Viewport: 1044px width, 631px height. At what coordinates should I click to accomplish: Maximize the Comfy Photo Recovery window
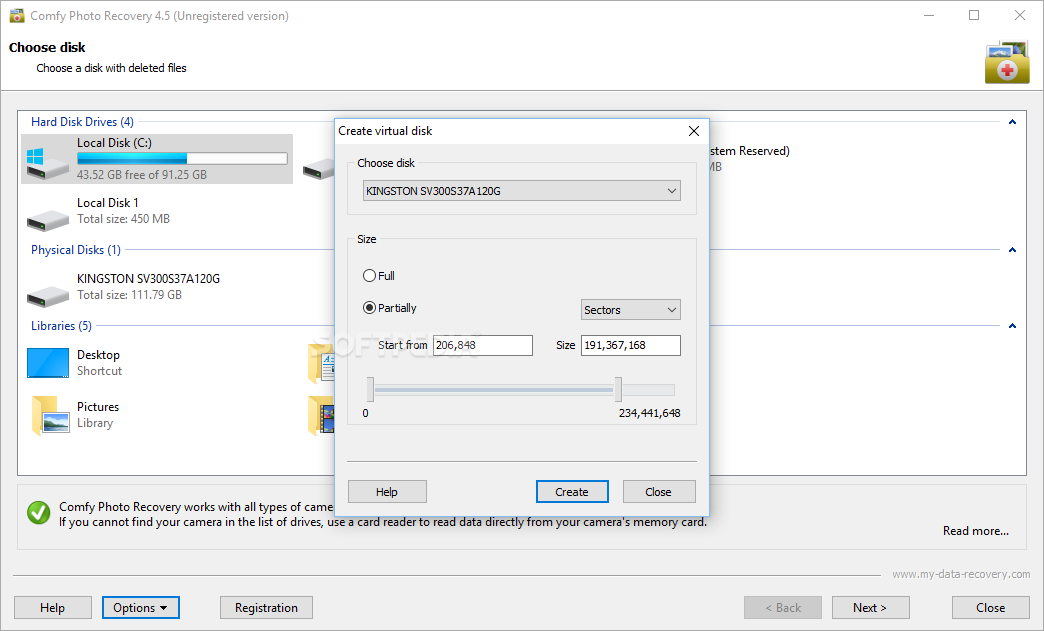pos(974,15)
